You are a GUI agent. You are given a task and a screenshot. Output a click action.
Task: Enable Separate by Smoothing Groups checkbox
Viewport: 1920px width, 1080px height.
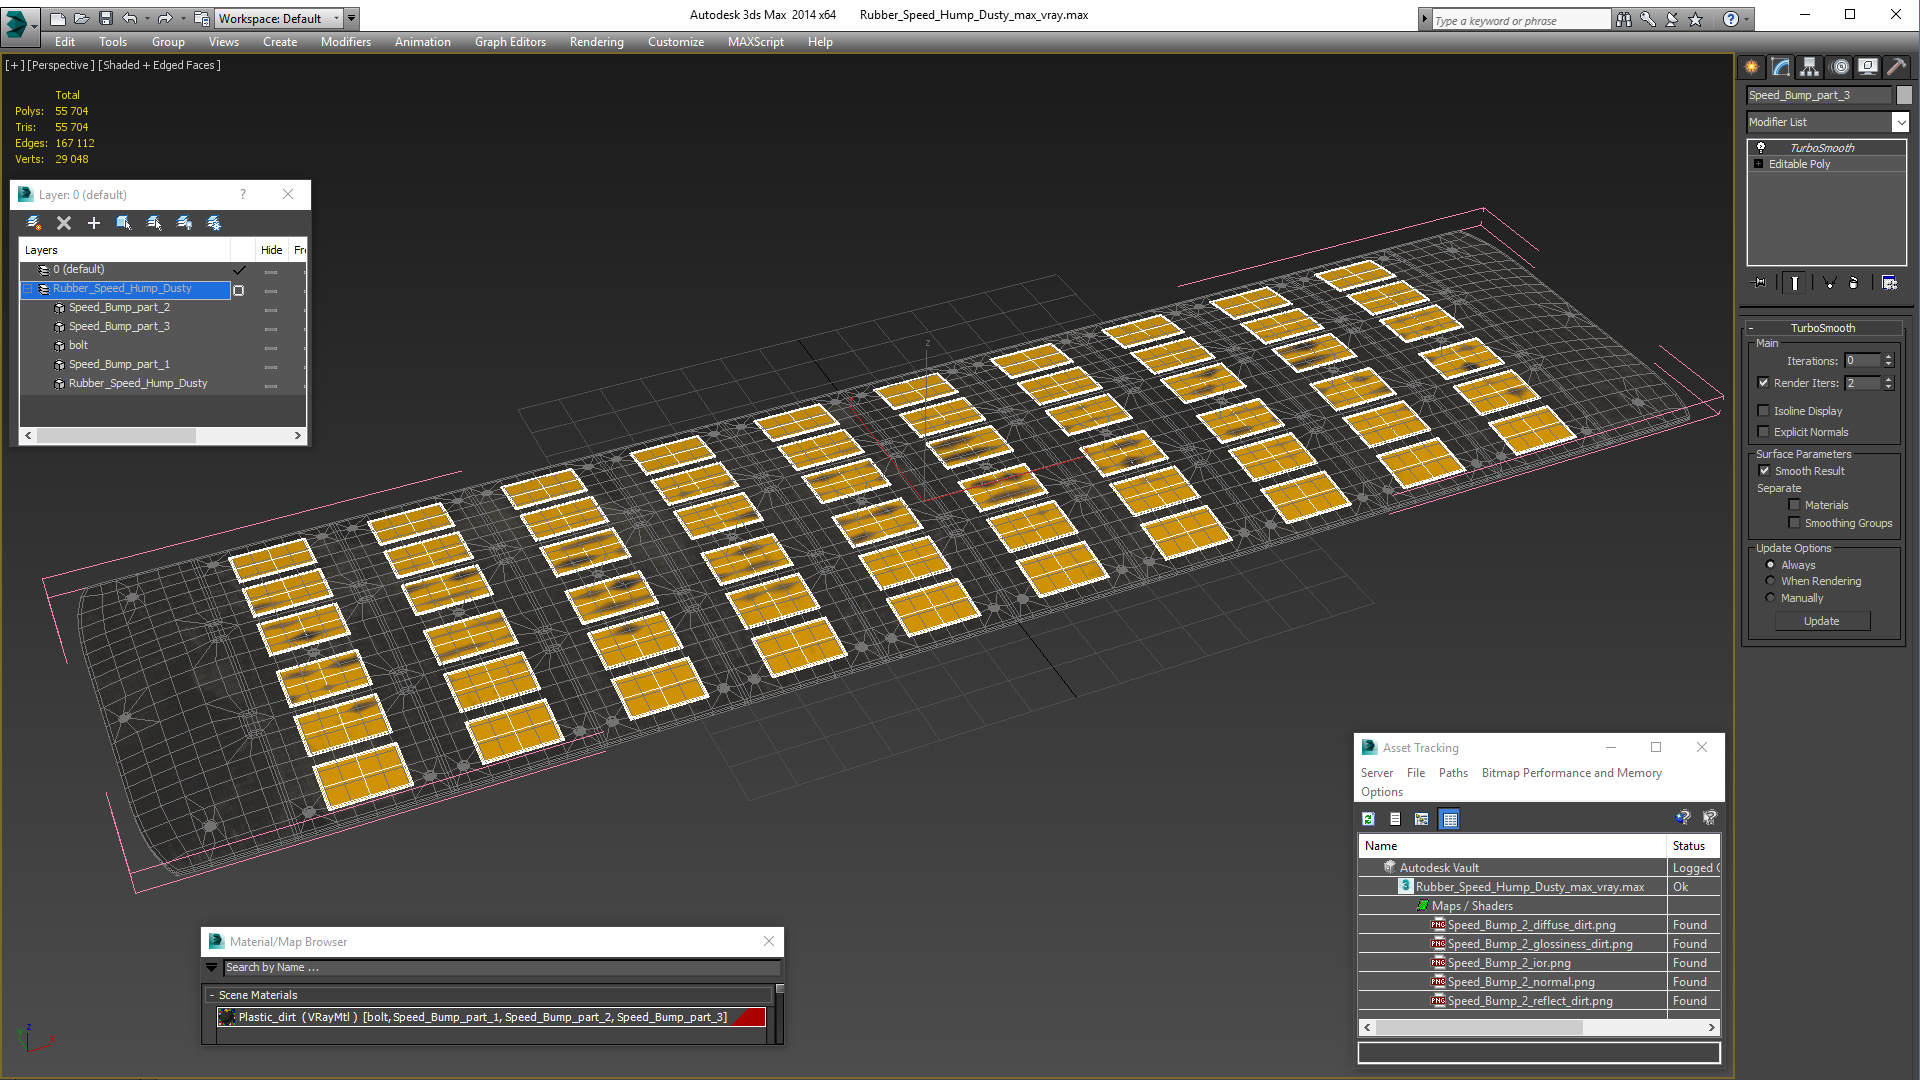pyautogui.click(x=1794, y=522)
